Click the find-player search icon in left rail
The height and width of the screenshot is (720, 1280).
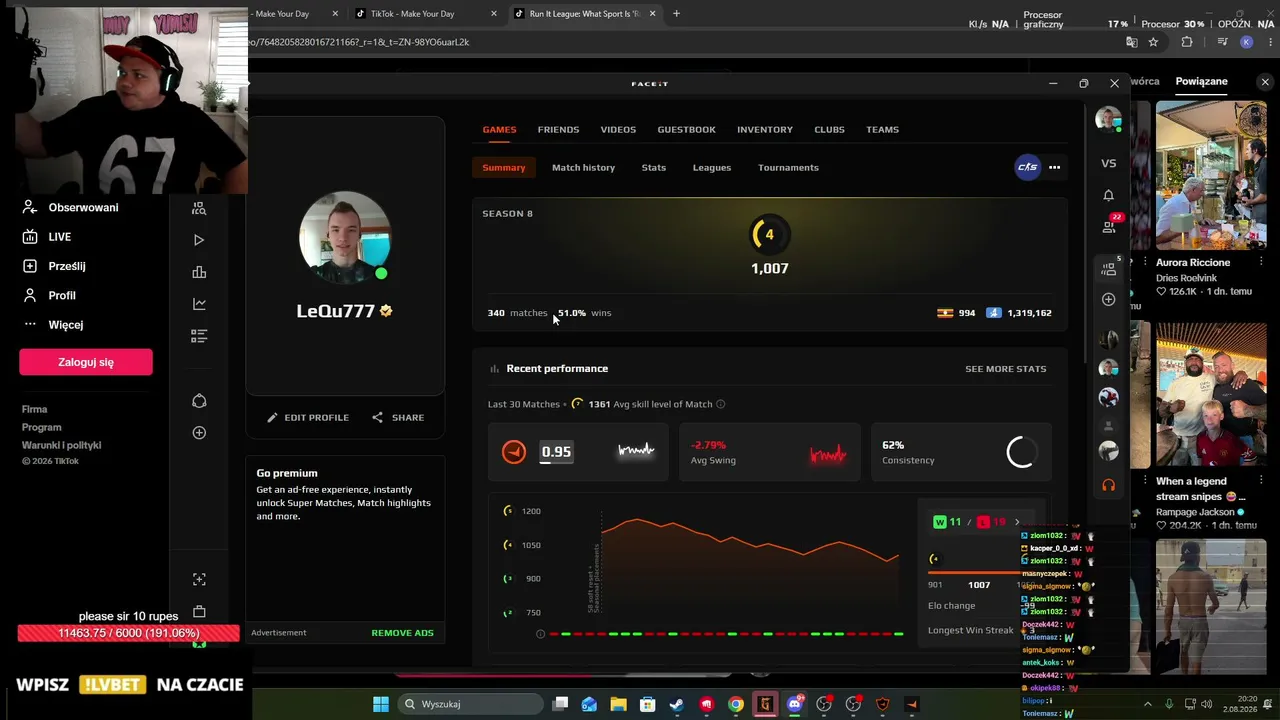(x=199, y=208)
